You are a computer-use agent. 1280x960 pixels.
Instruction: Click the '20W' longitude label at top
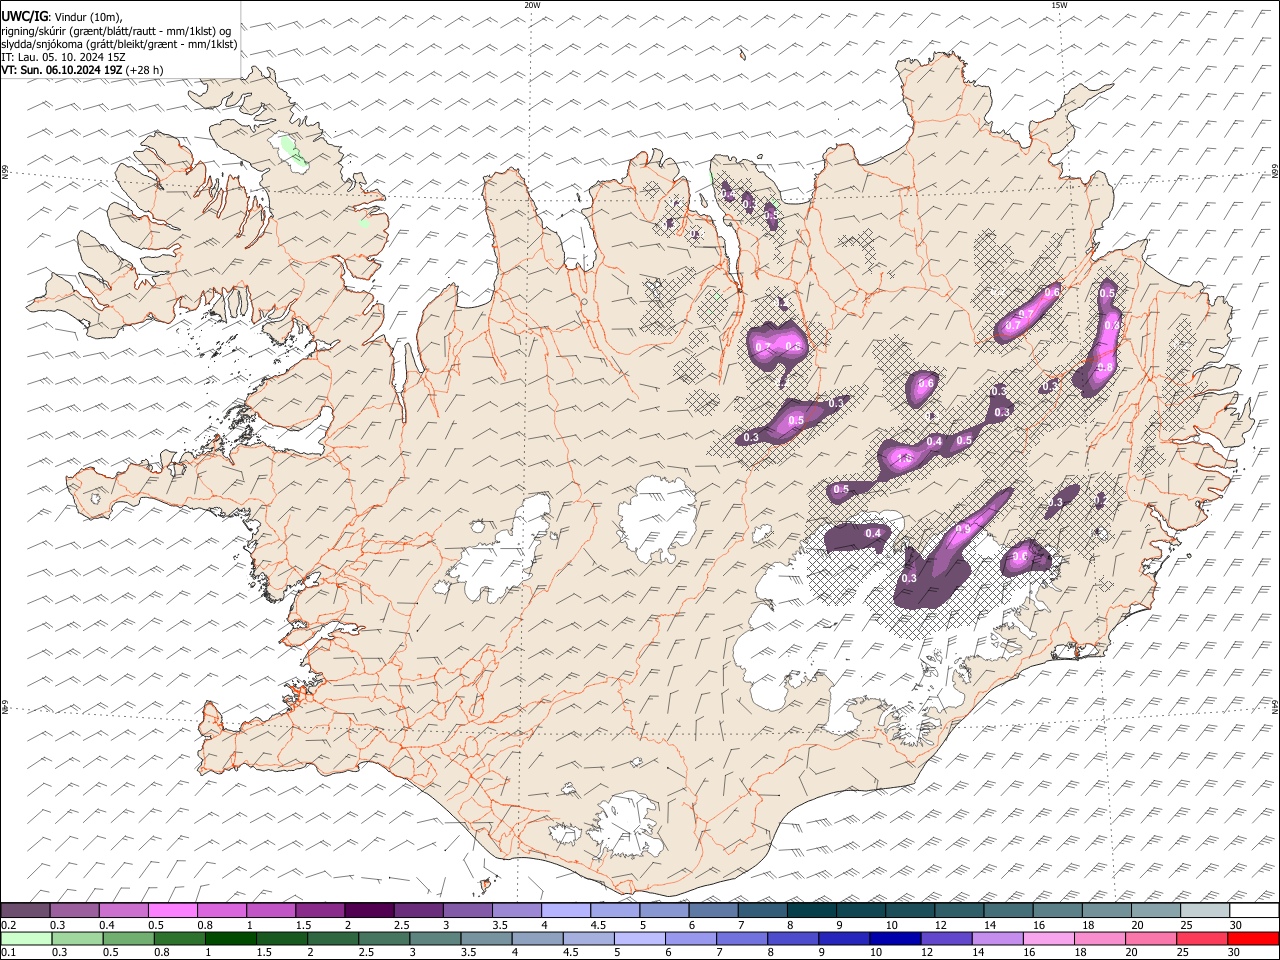click(x=532, y=5)
